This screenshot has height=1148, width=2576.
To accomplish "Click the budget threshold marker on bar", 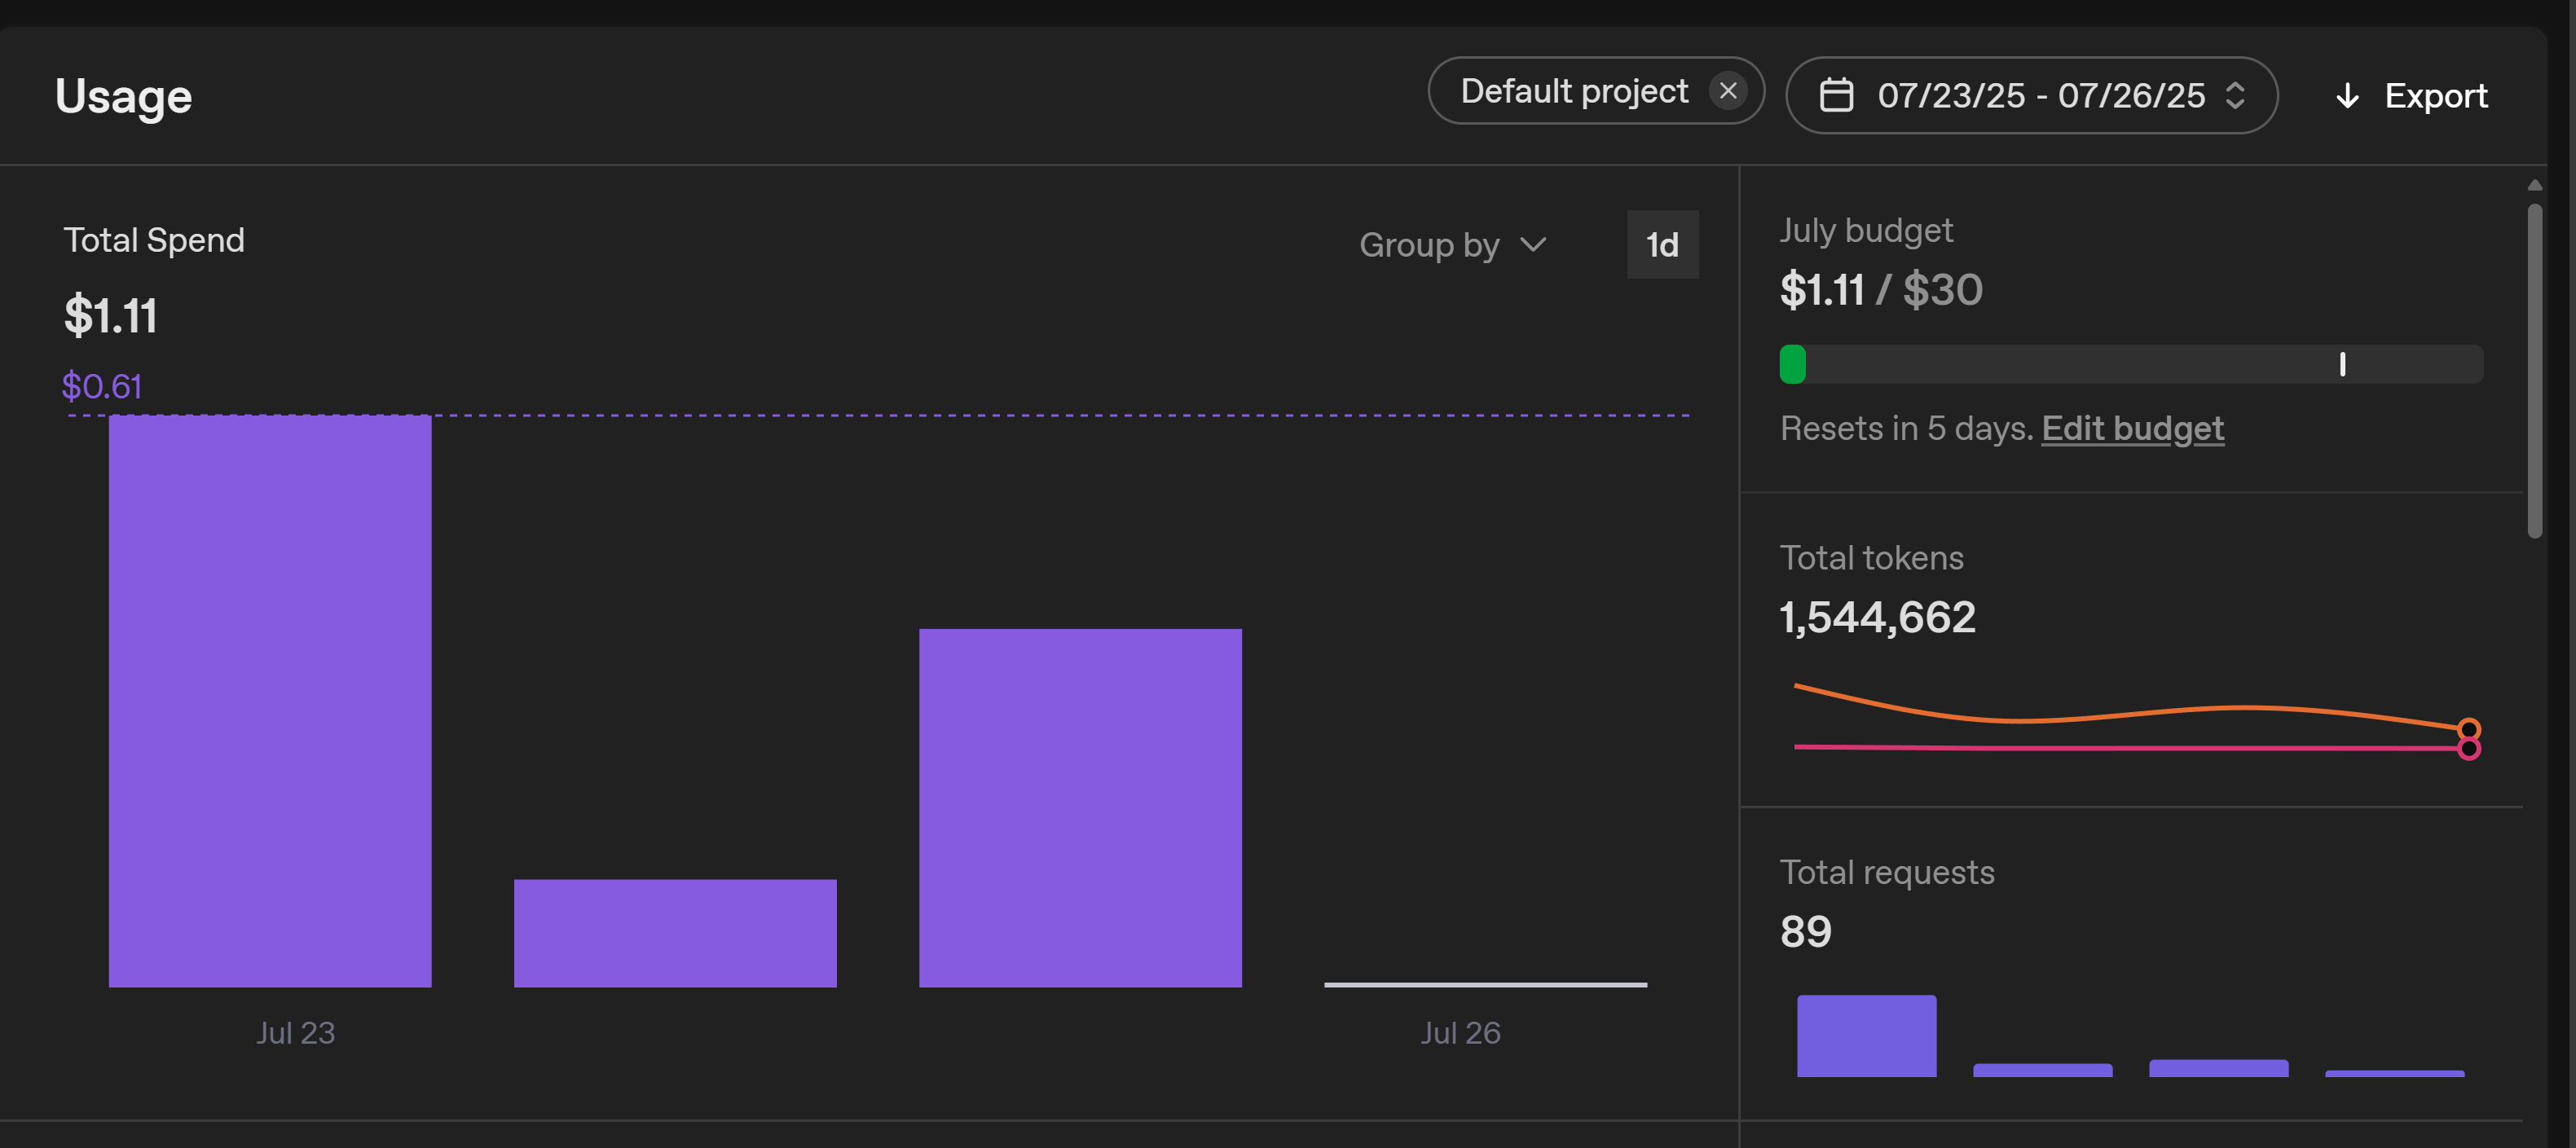I will pyautogui.click(x=2342, y=364).
